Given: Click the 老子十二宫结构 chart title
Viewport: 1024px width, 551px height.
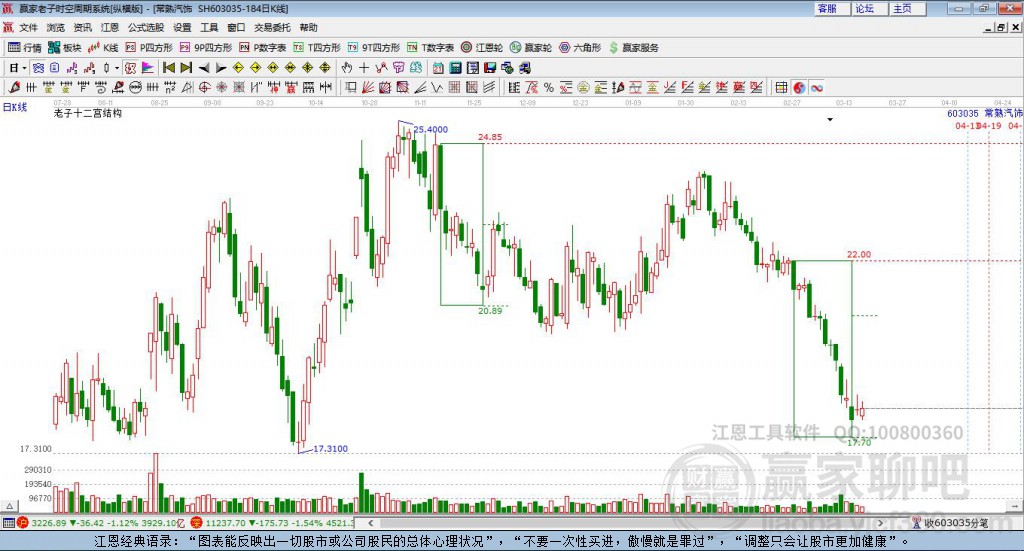Looking at the screenshot, I should coord(88,114).
